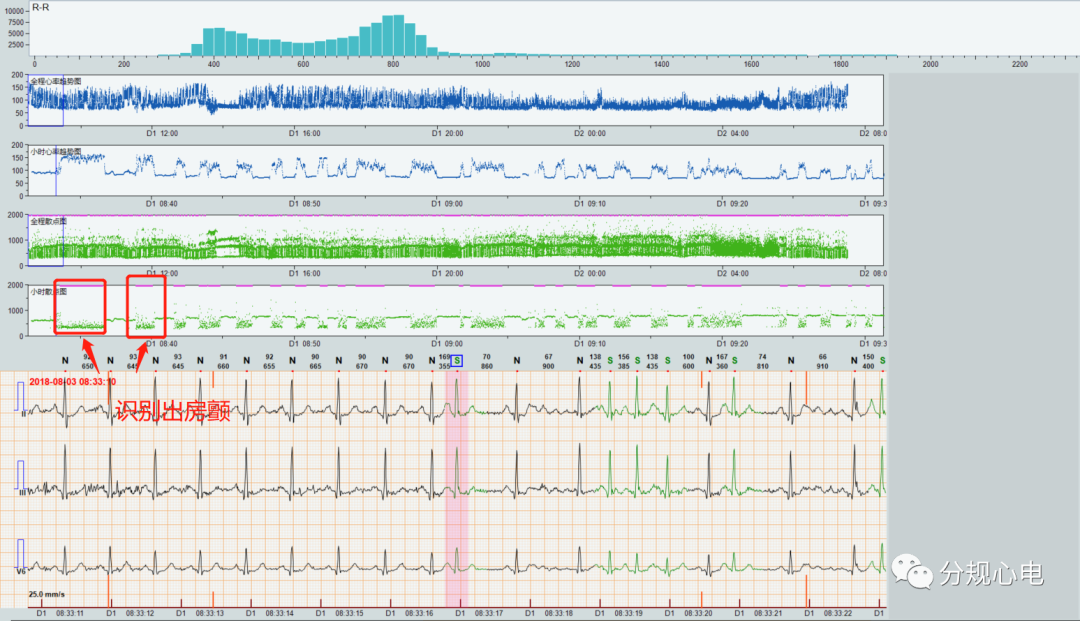Viewport: 1080px width, 621px height.
Task: Click the 08:33:17 time label
Action: [x=488, y=613]
